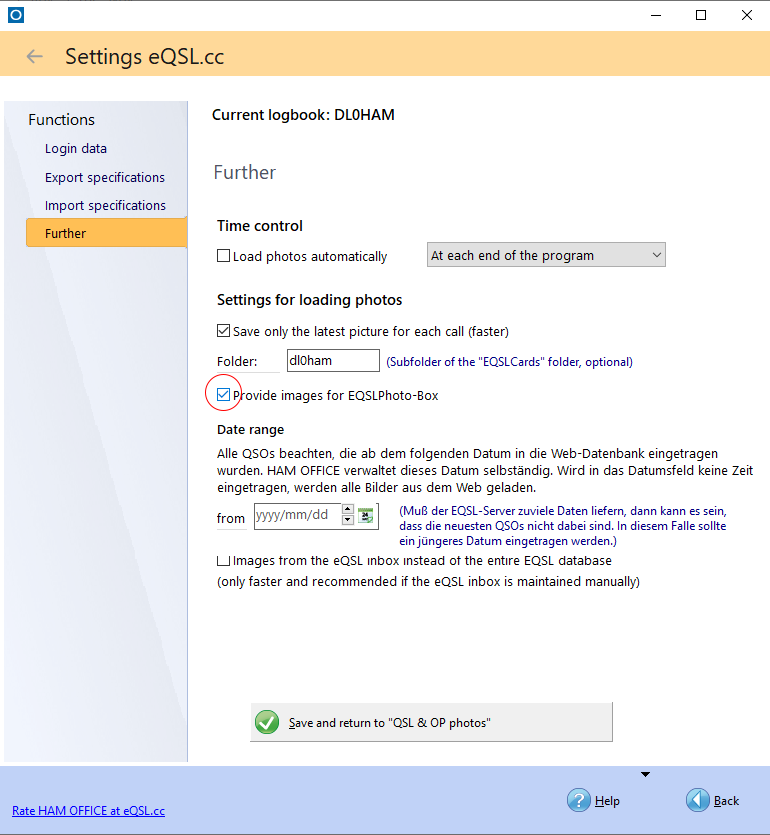Open the calendar picker icon in date field

pos(366,515)
